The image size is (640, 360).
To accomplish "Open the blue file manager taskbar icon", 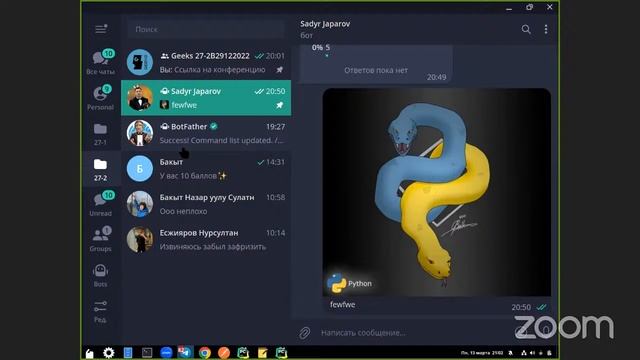I will click(128, 353).
